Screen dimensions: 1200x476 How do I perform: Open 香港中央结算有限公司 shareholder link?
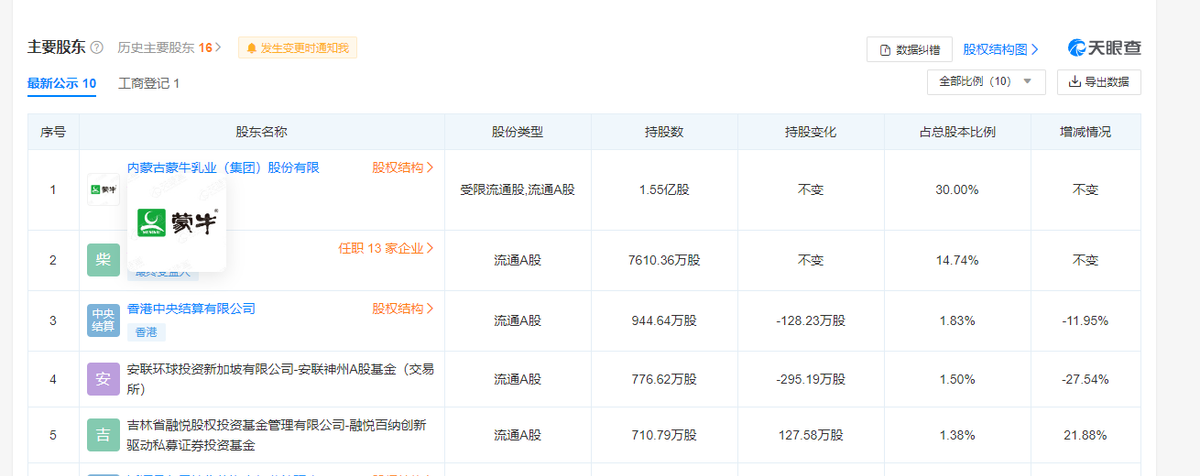[x=191, y=309]
